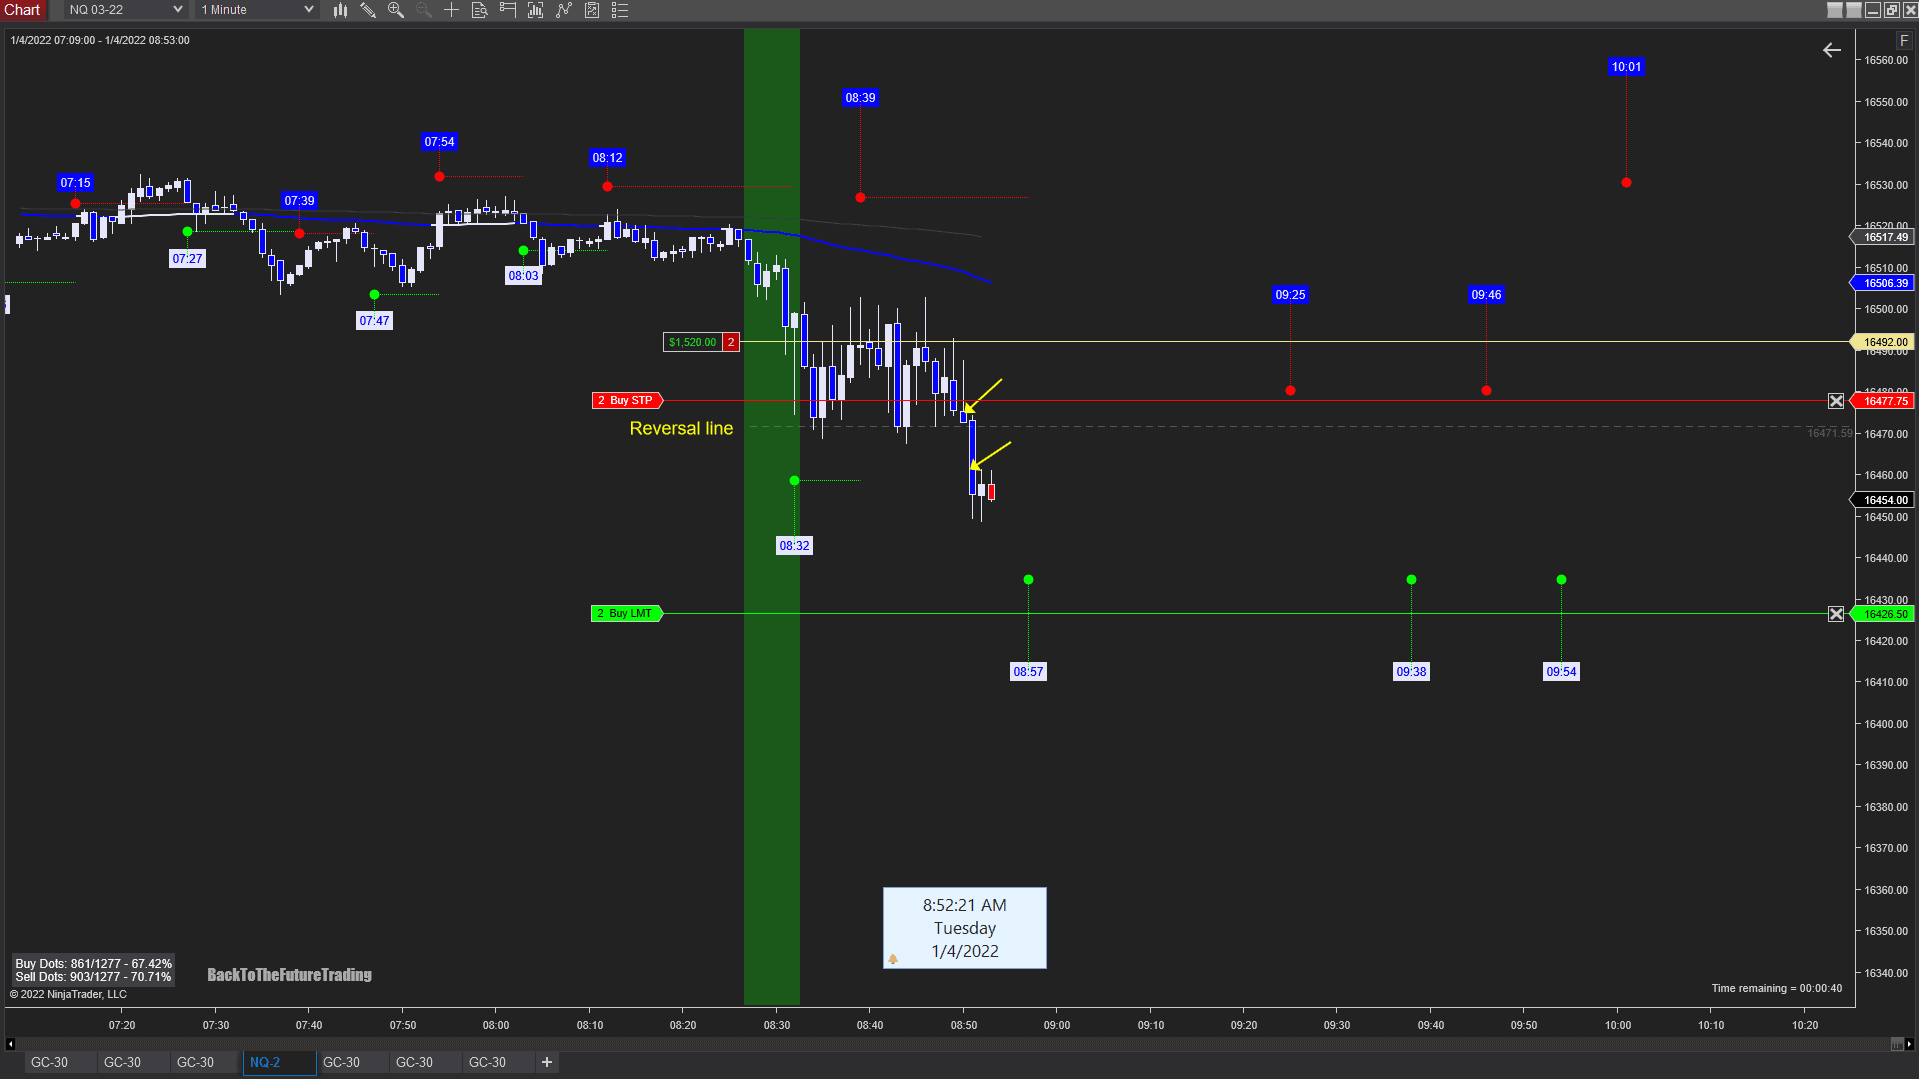Open the 1 Minute interval dropdown
1919x1079 pixels.
(257, 10)
